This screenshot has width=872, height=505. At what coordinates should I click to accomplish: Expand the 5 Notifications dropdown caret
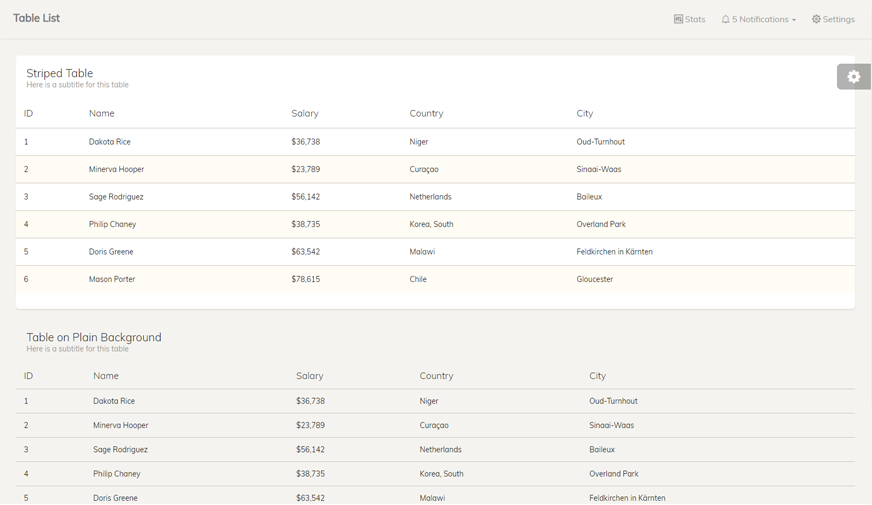794,20
